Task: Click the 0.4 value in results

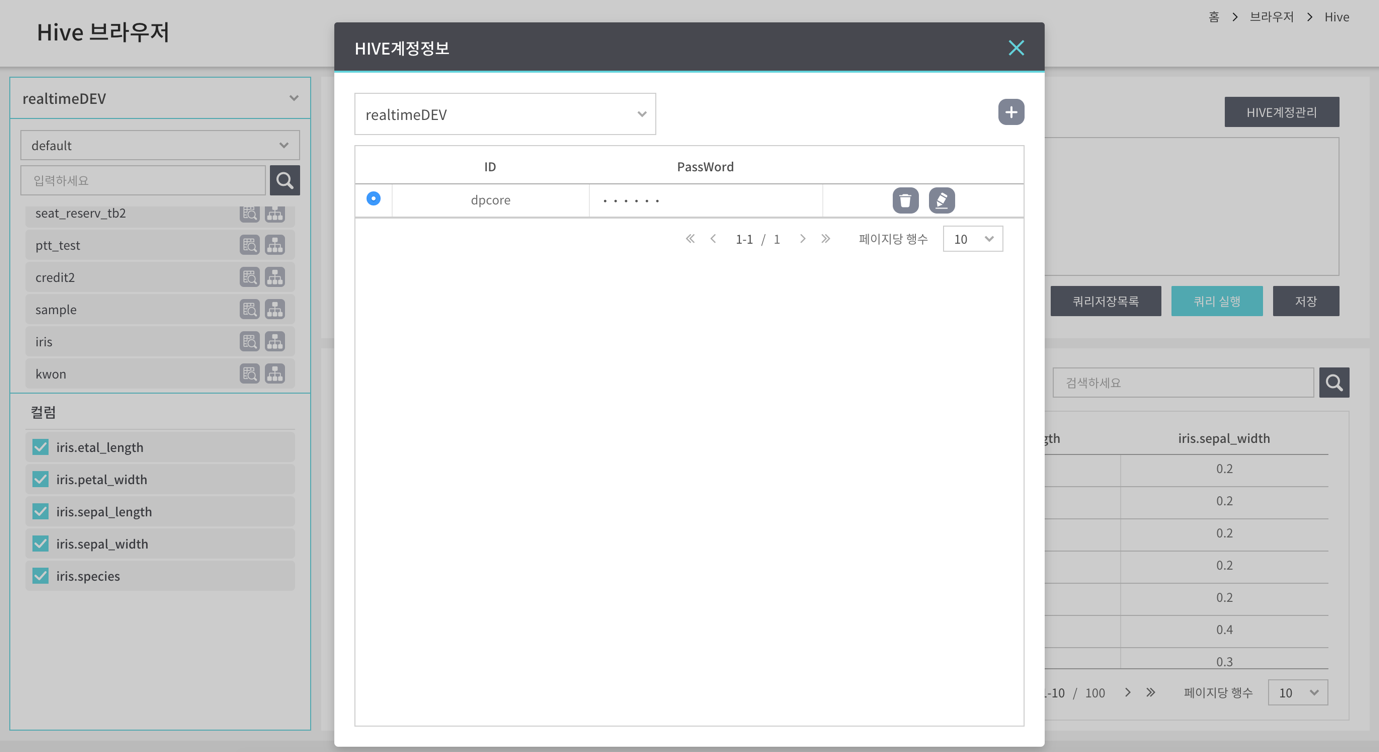Action: coord(1224,629)
